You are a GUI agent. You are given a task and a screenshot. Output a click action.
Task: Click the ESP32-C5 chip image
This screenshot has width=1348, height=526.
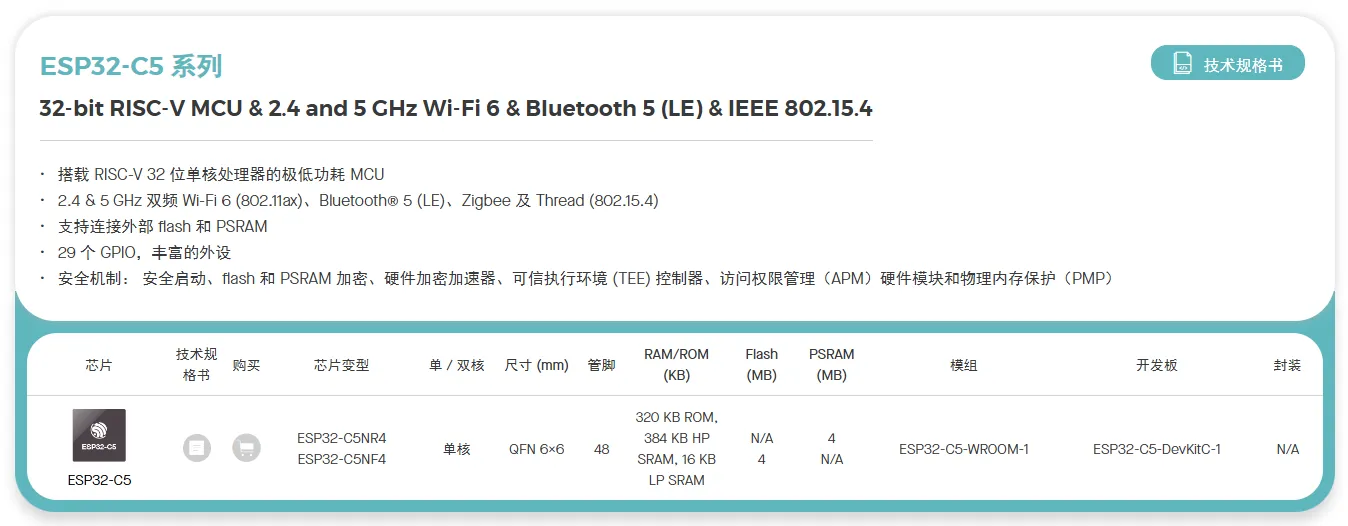(99, 435)
